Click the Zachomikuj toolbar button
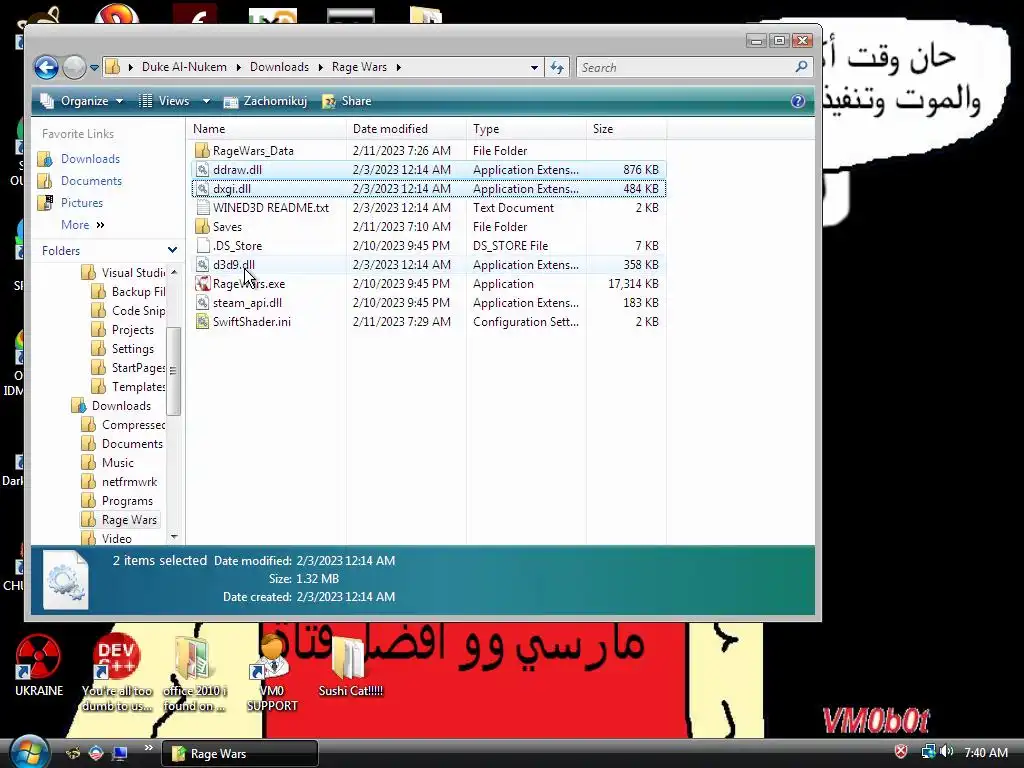The image size is (1024, 768). (x=265, y=101)
